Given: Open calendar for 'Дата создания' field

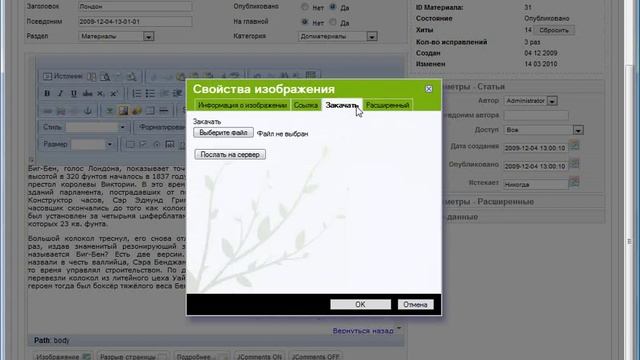Looking at the screenshot, I should pyautogui.click(x=574, y=145).
